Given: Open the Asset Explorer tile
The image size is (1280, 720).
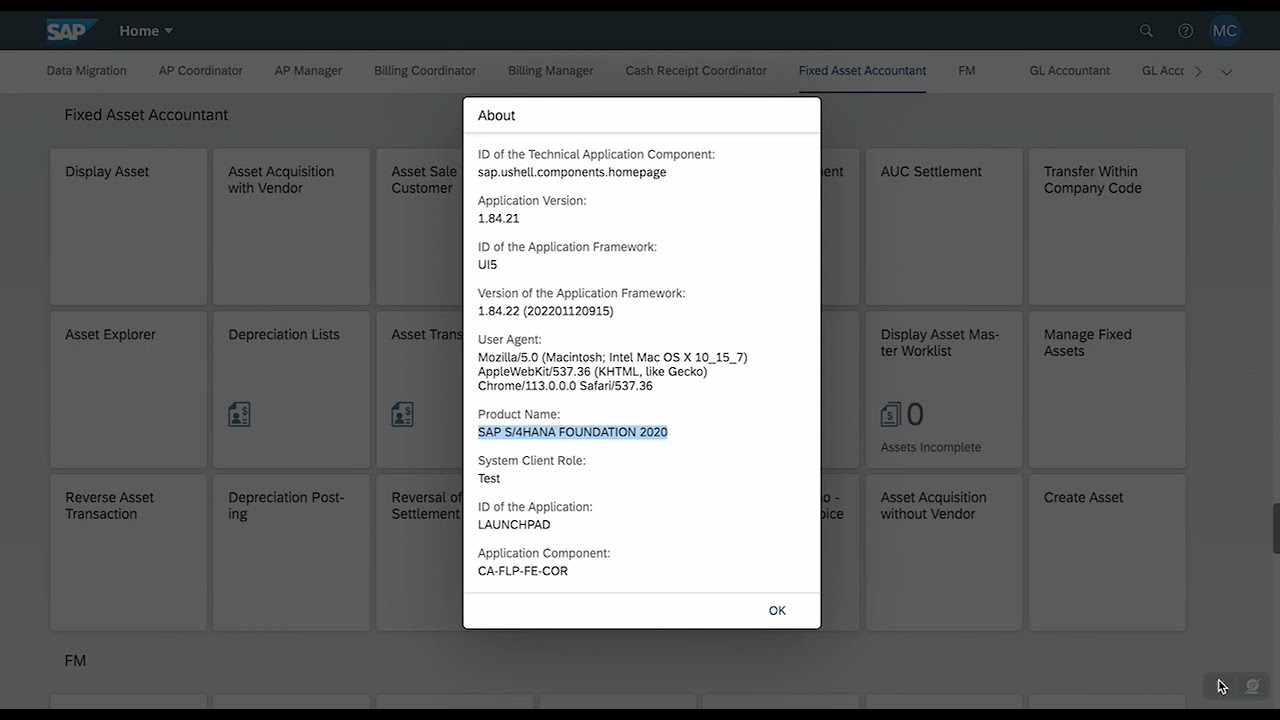Looking at the screenshot, I should 128,390.
